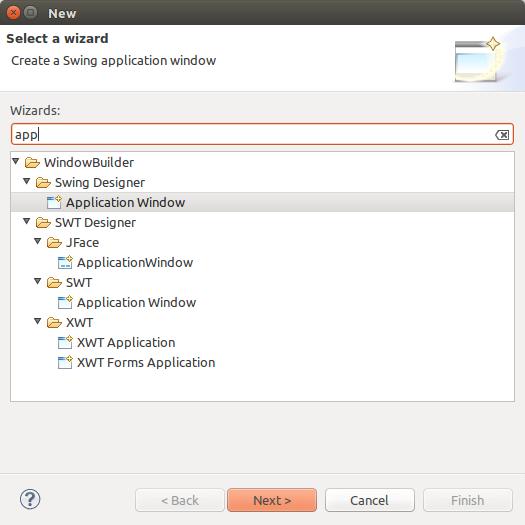Select the JFace label

pos(82,243)
